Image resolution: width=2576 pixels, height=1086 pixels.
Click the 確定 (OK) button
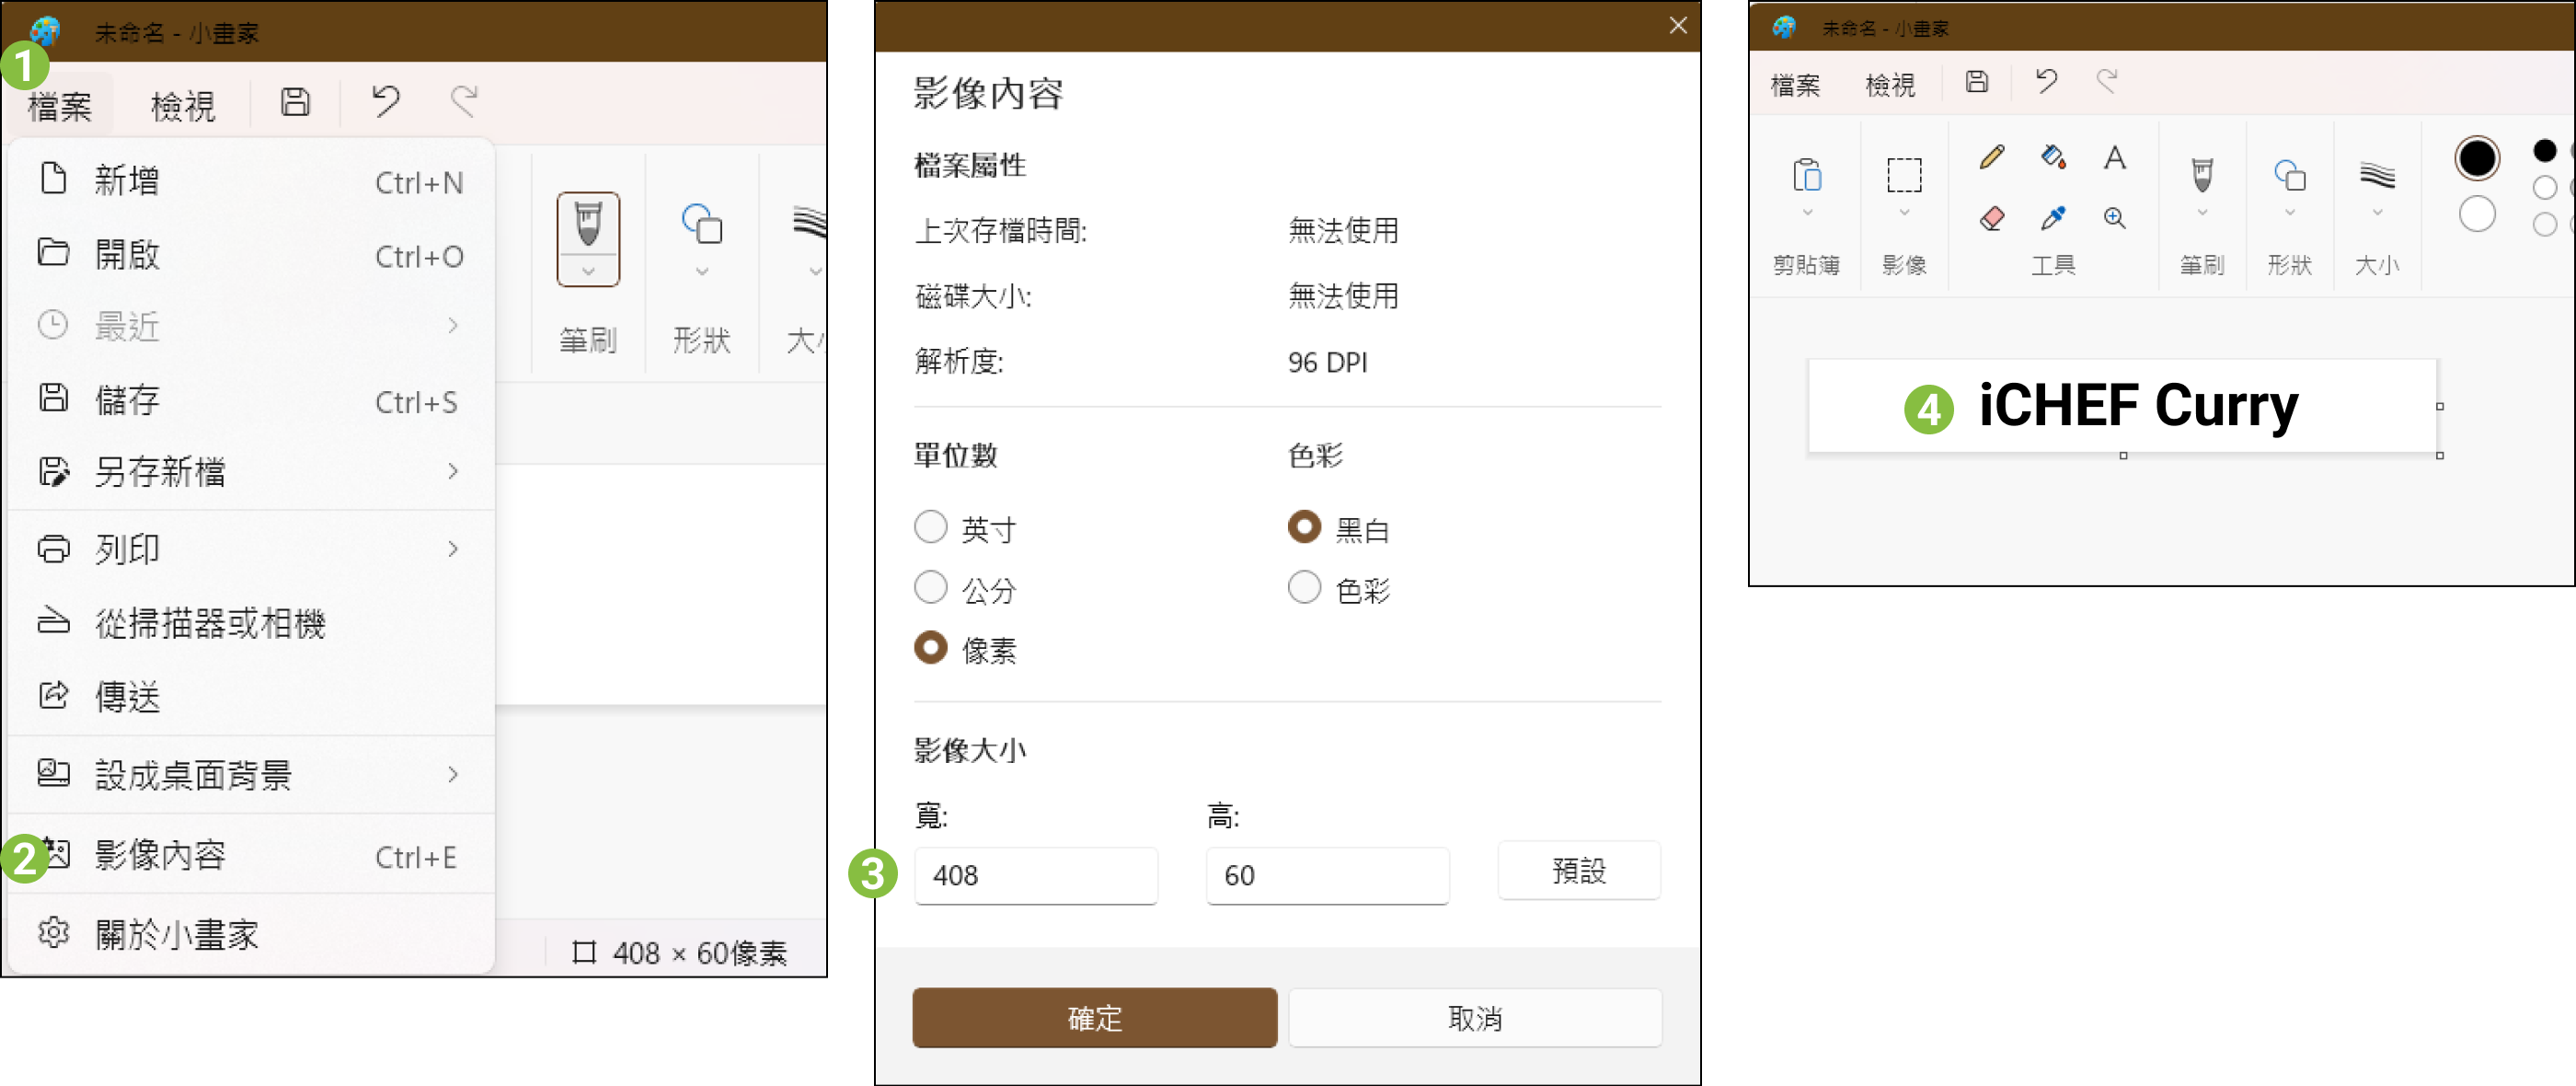(1094, 1017)
